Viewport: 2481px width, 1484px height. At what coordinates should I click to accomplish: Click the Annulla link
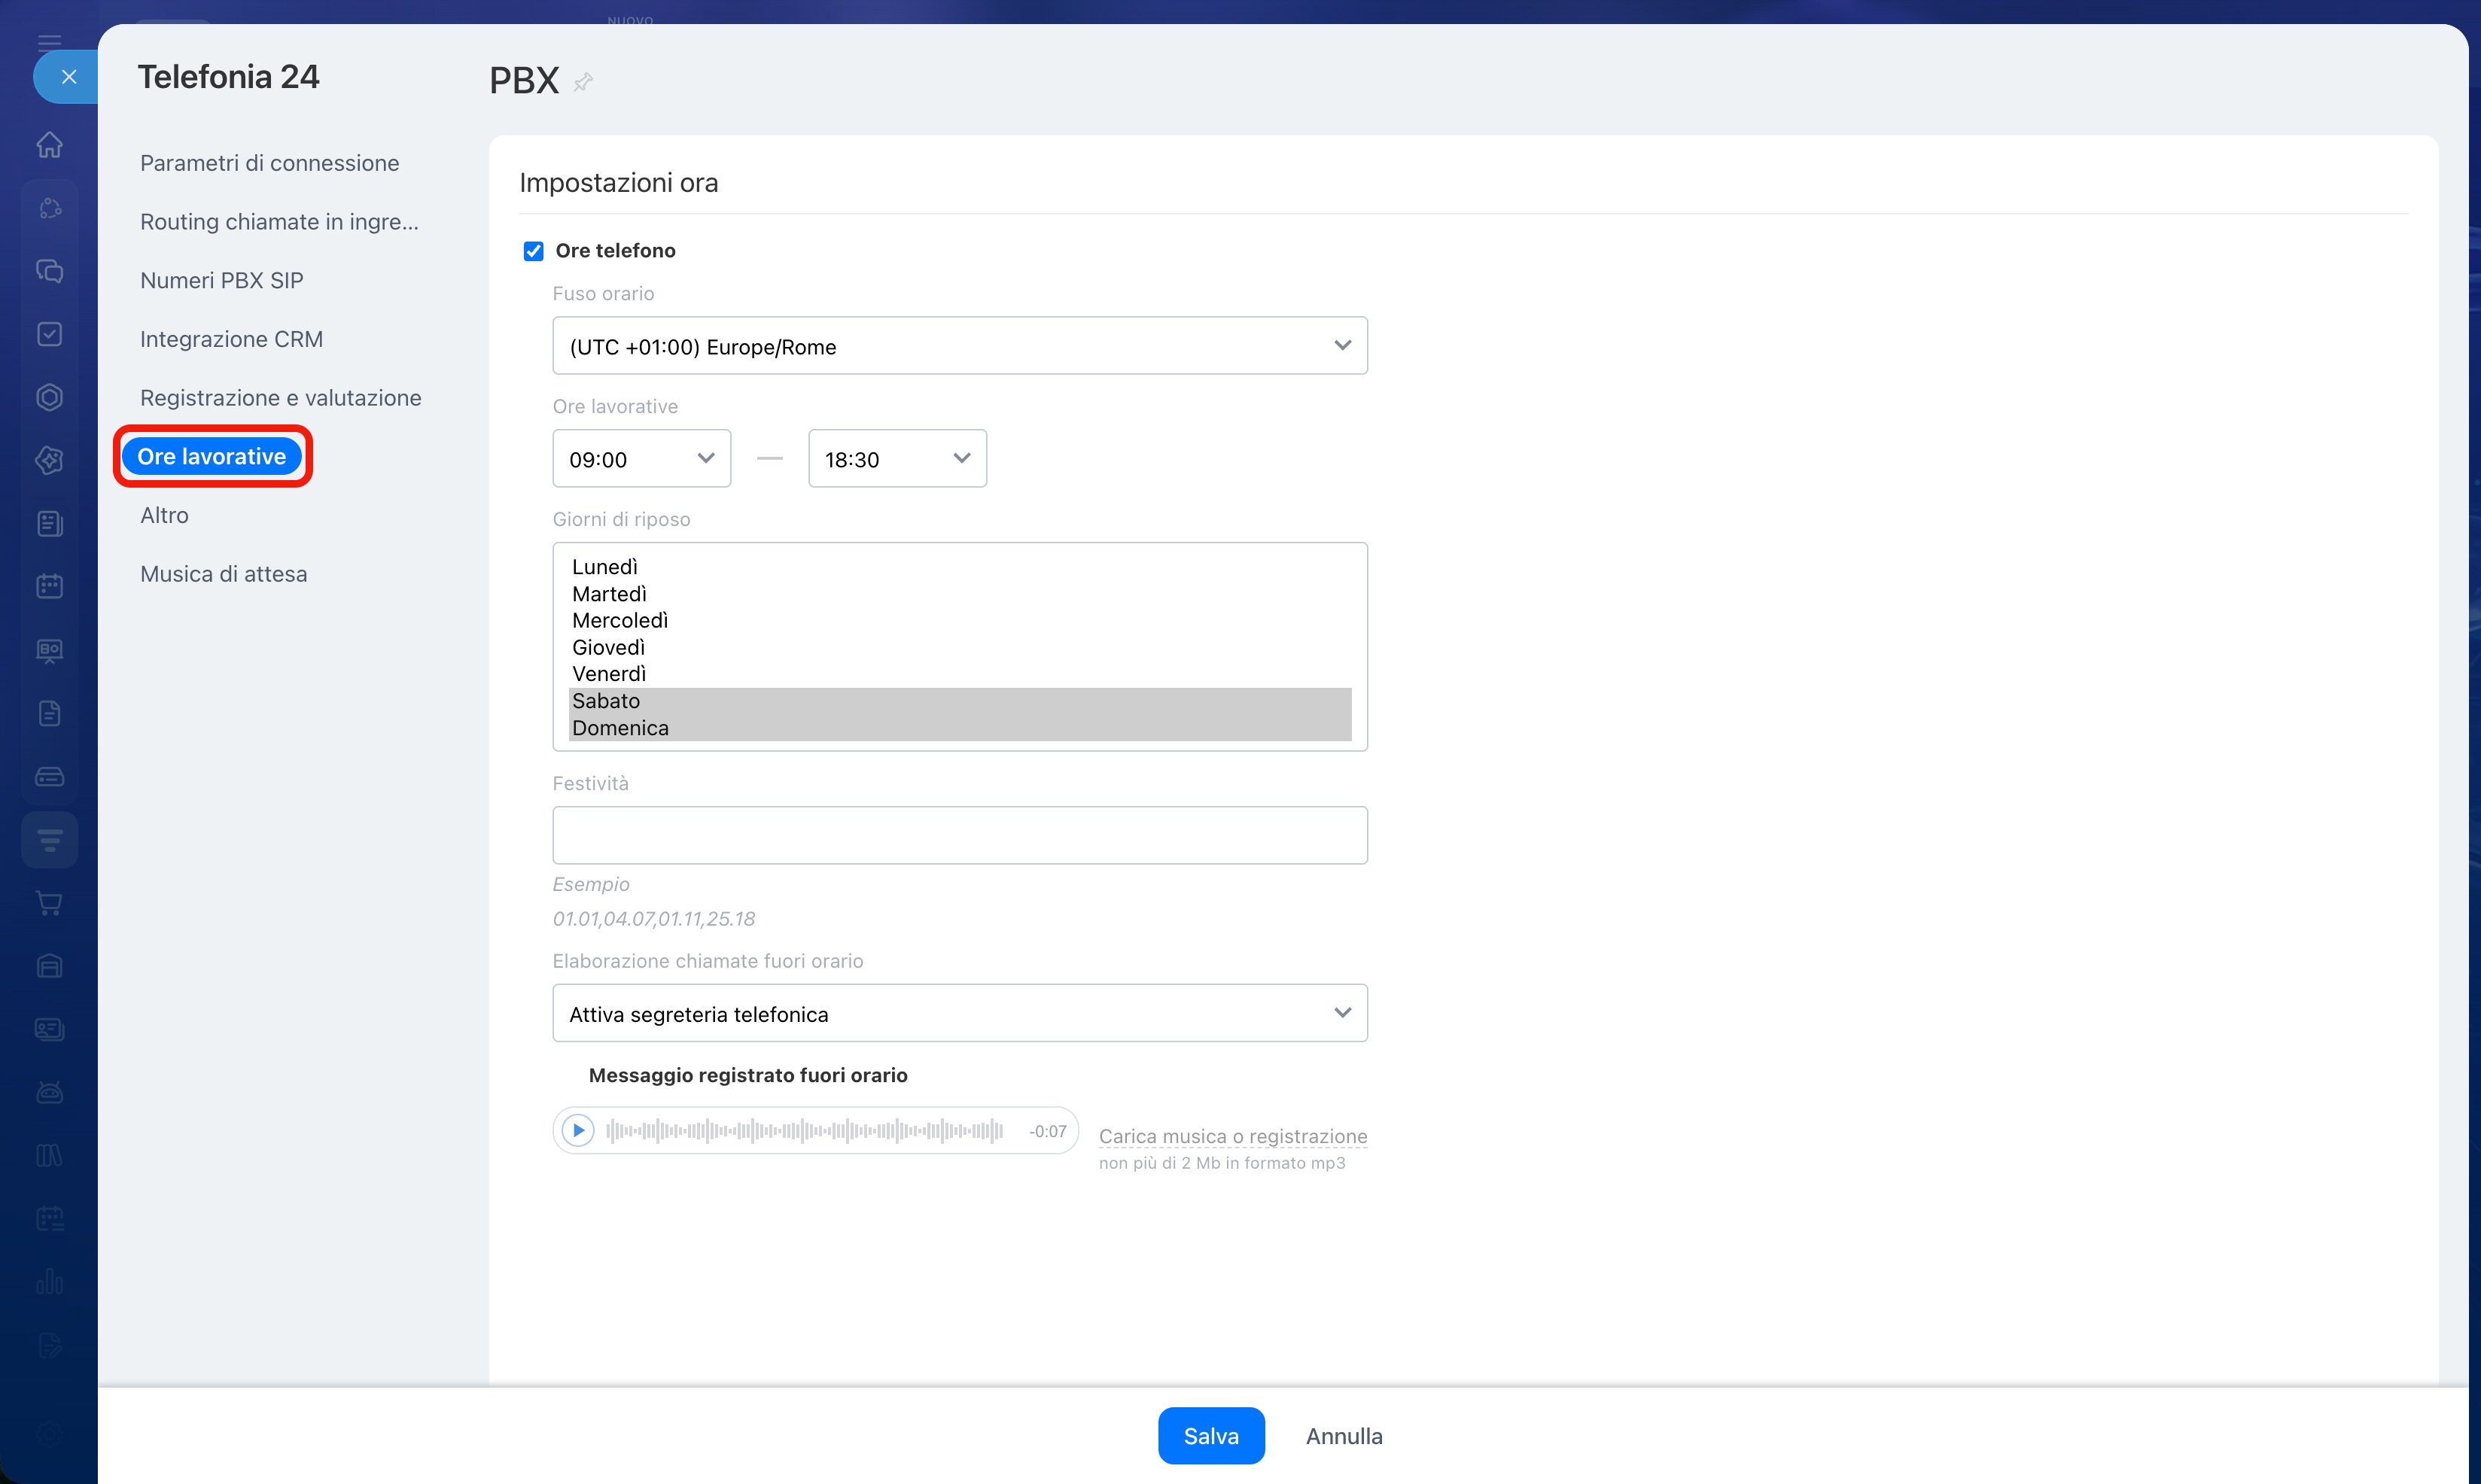coord(1344,1436)
